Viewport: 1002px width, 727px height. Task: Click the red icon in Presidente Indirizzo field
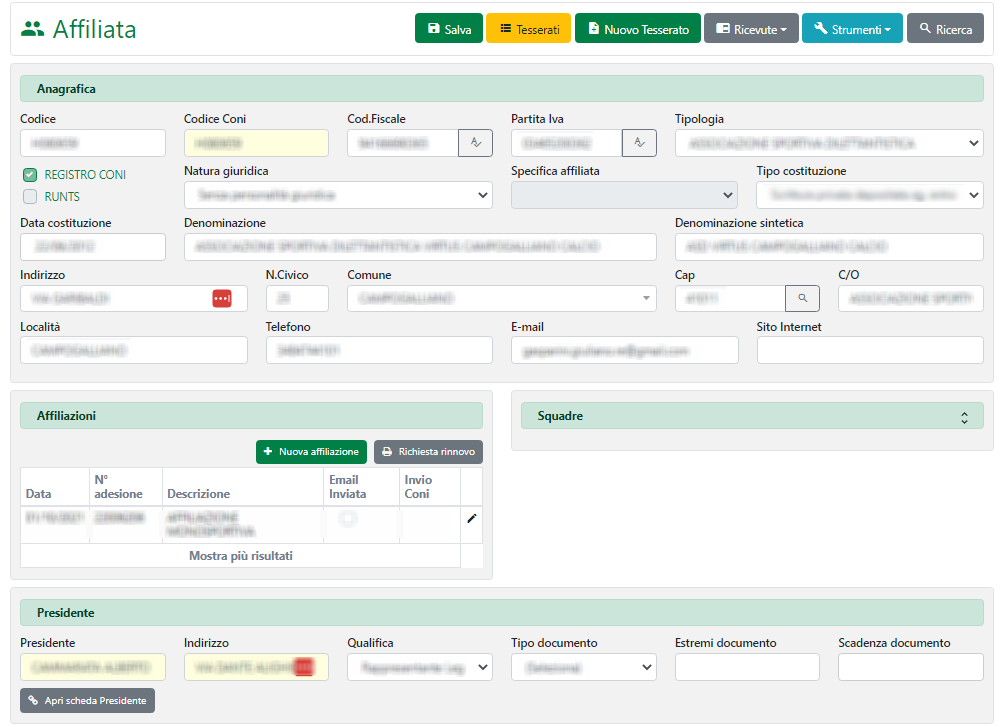click(x=304, y=667)
